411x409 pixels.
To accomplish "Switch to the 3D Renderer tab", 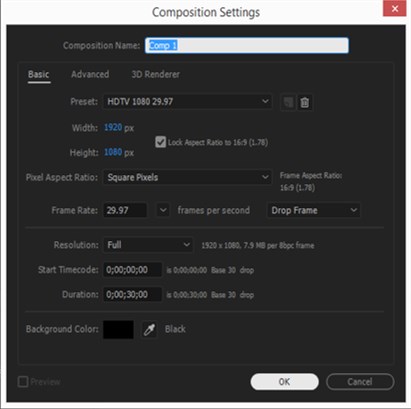I will pyautogui.click(x=155, y=74).
